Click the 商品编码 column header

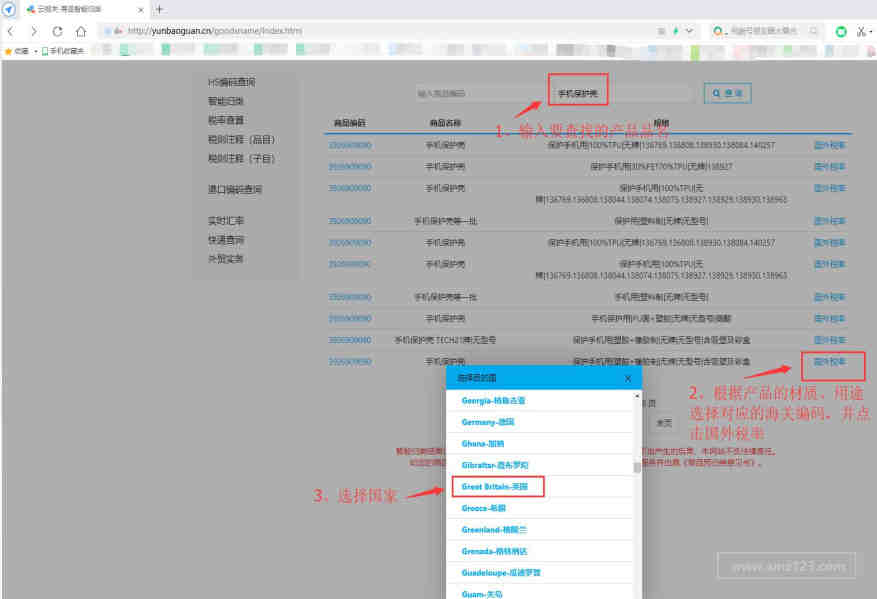[x=350, y=123]
